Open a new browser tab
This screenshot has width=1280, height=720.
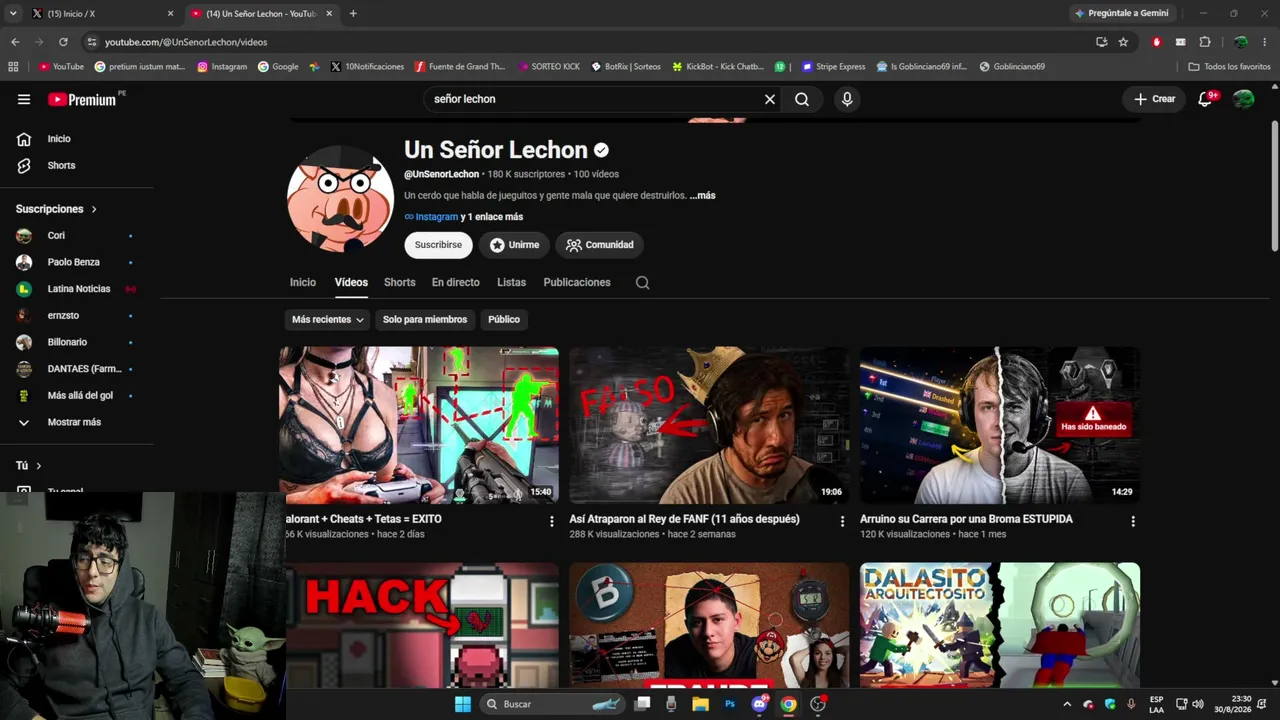point(353,14)
